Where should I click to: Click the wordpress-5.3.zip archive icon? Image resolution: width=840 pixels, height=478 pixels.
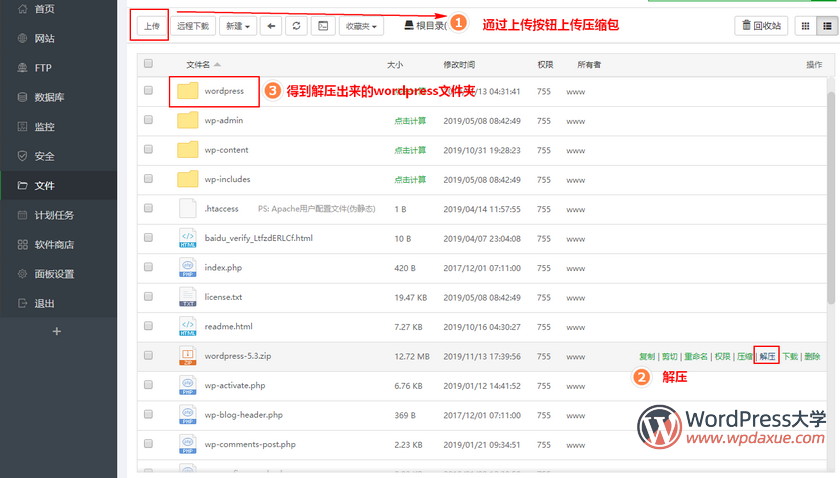188,356
